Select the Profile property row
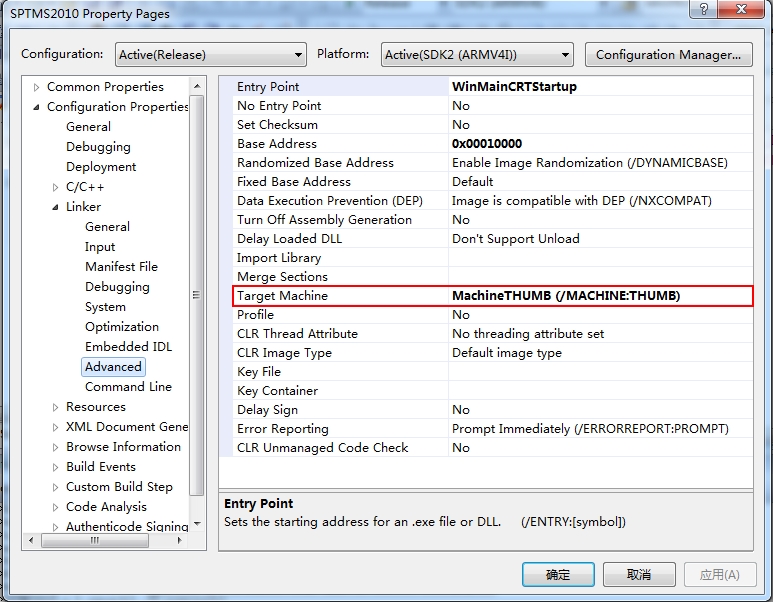Image resolution: width=773 pixels, height=602 pixels. coord(493,315)
